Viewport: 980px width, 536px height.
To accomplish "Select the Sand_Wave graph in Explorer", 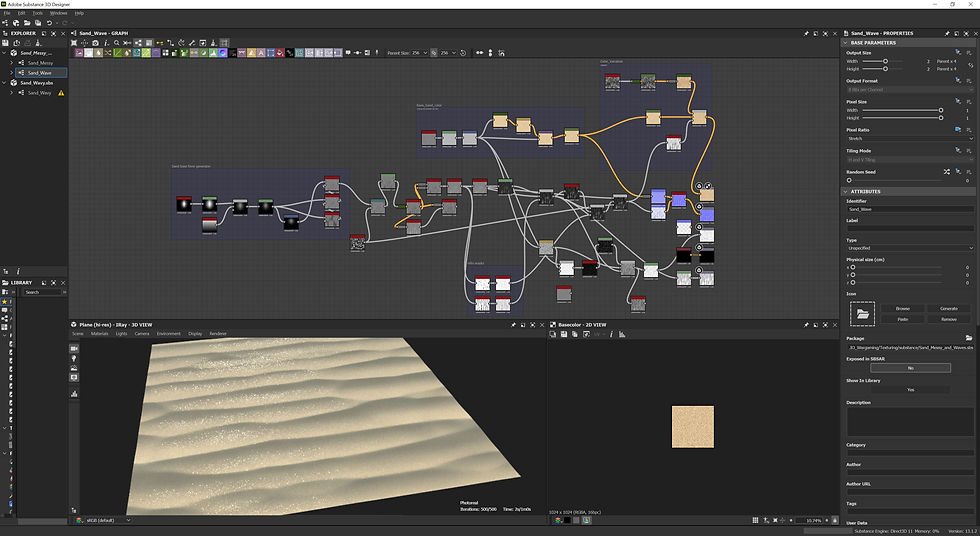I will point(40,73).
